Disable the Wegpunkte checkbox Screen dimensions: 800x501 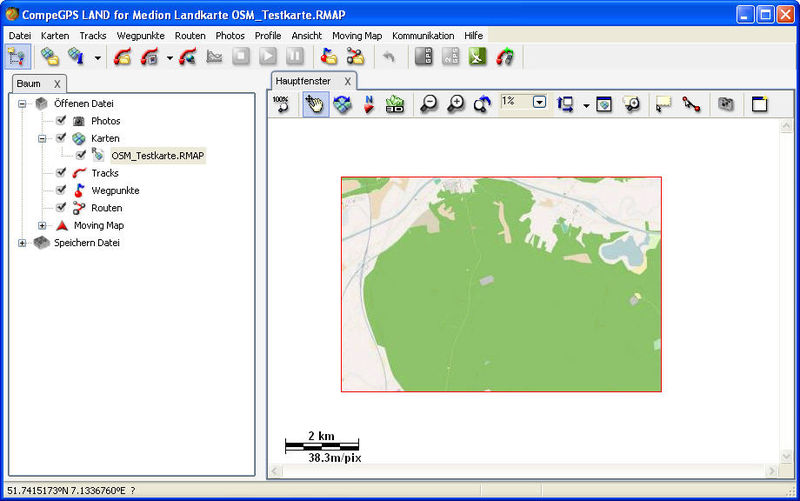click(61, 190)
